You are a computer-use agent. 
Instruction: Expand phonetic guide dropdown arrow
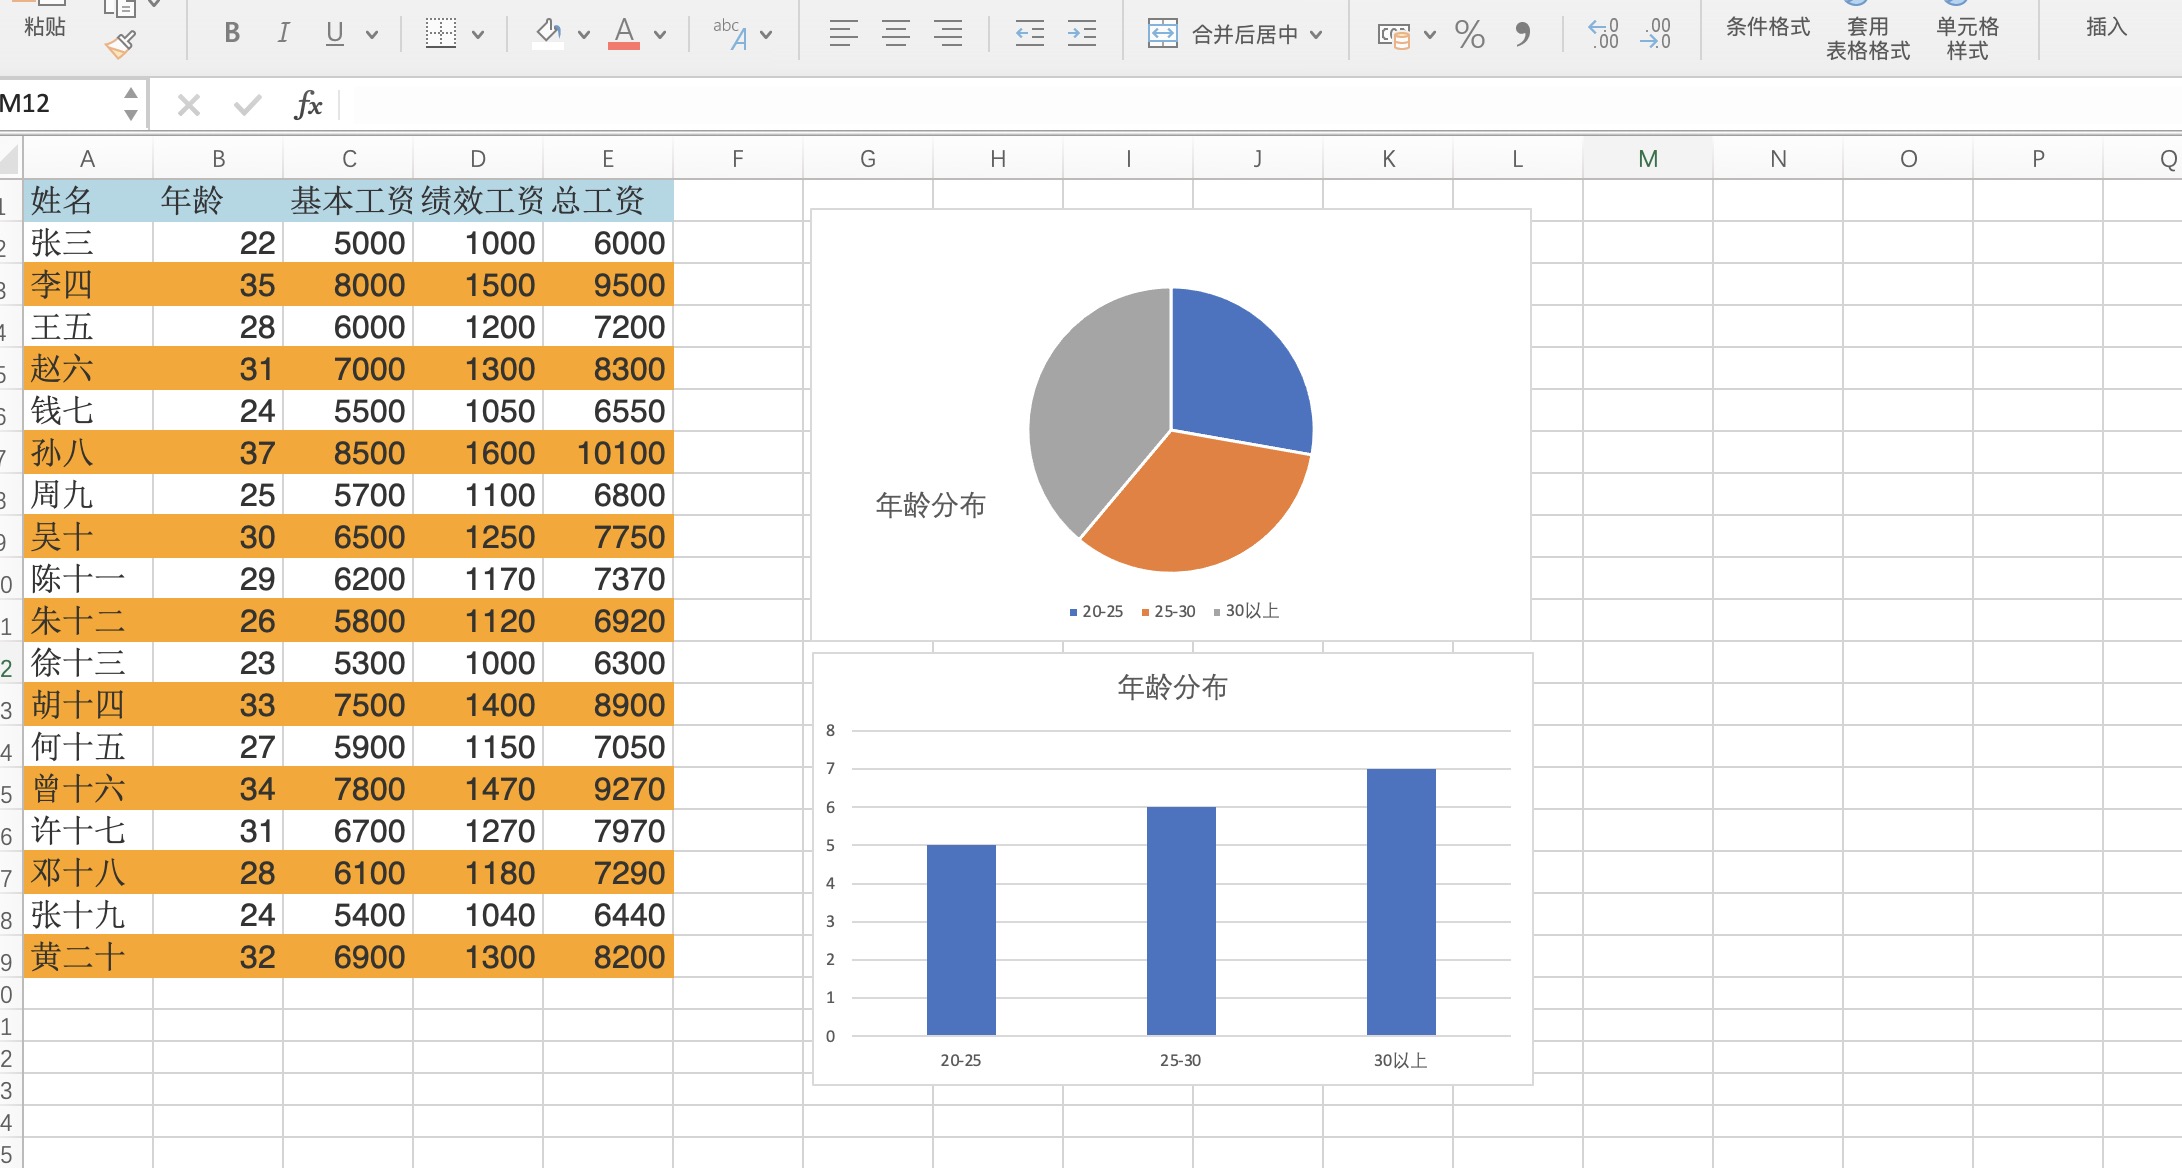point(766,34)
